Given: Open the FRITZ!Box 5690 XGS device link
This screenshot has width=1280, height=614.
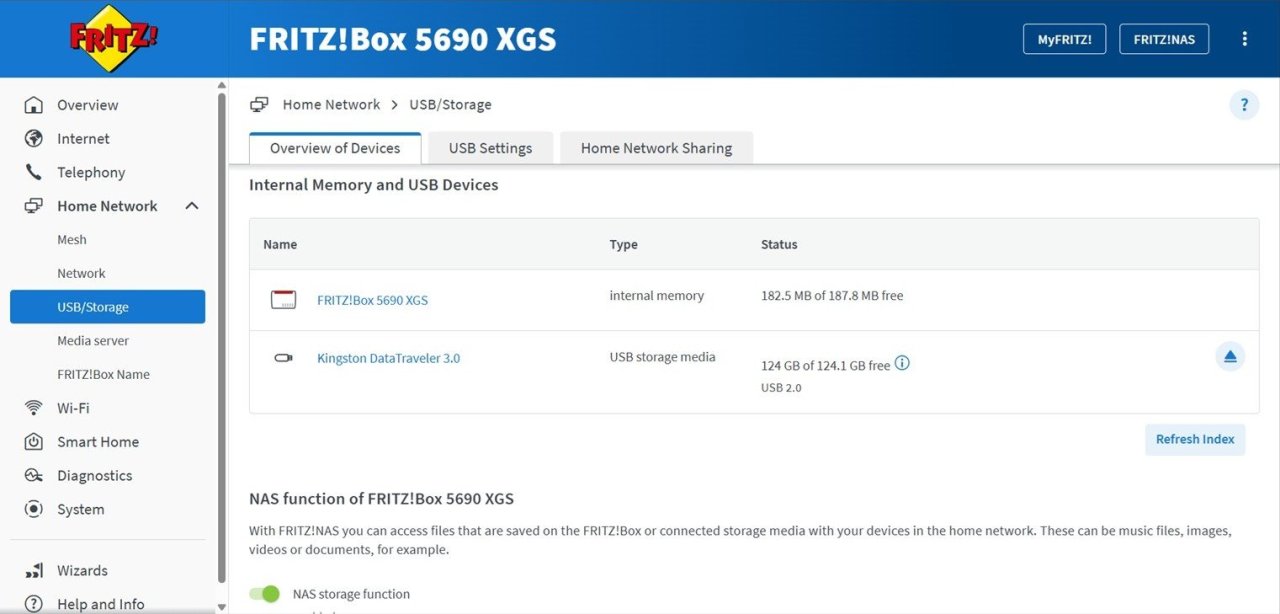Looking at the screenshot, I should point(372,300).
